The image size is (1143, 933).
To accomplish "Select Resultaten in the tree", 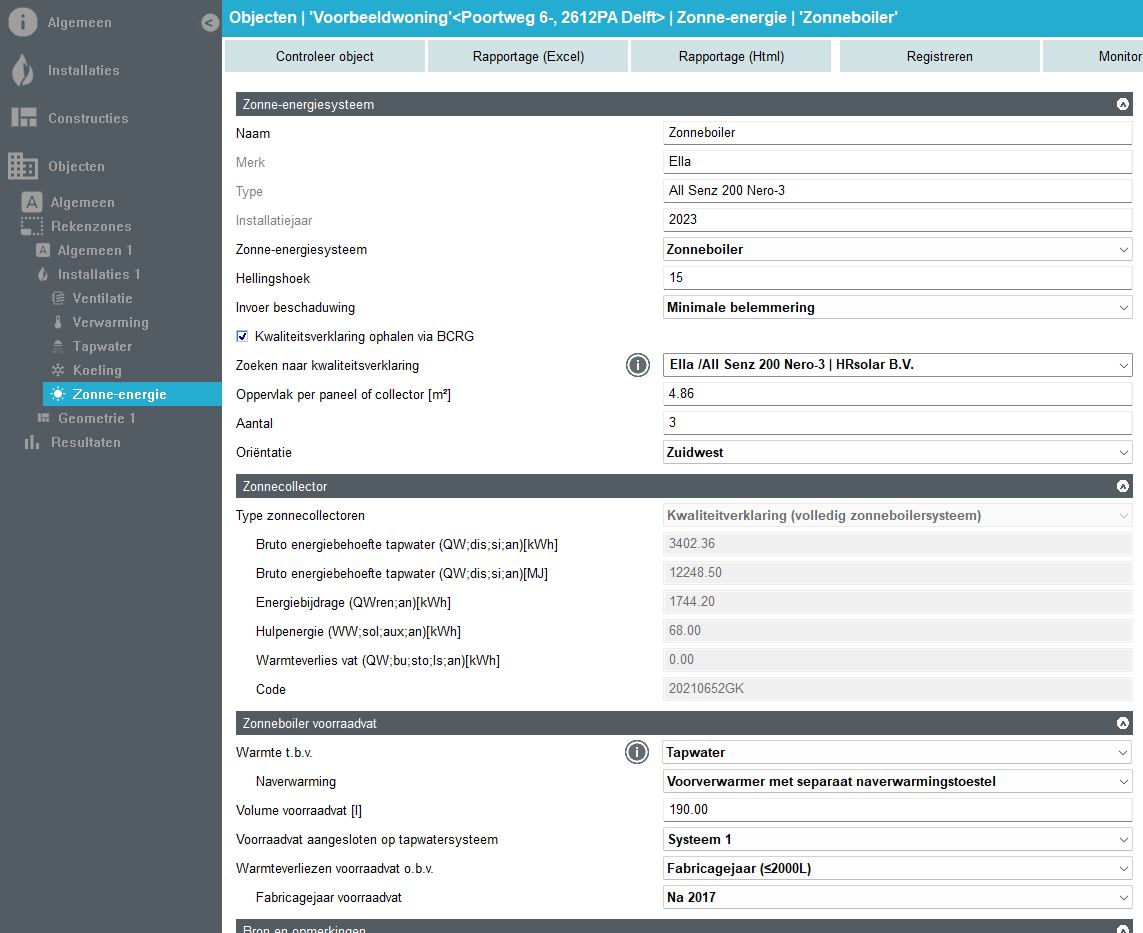I will [x=85, y=442].
